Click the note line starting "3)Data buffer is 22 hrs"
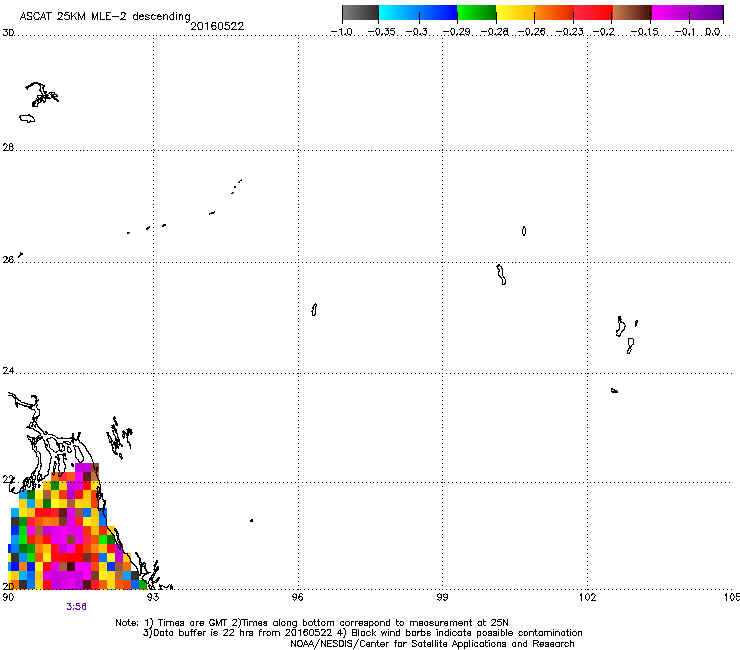This screenshot has width=740, height=650. 362,633
